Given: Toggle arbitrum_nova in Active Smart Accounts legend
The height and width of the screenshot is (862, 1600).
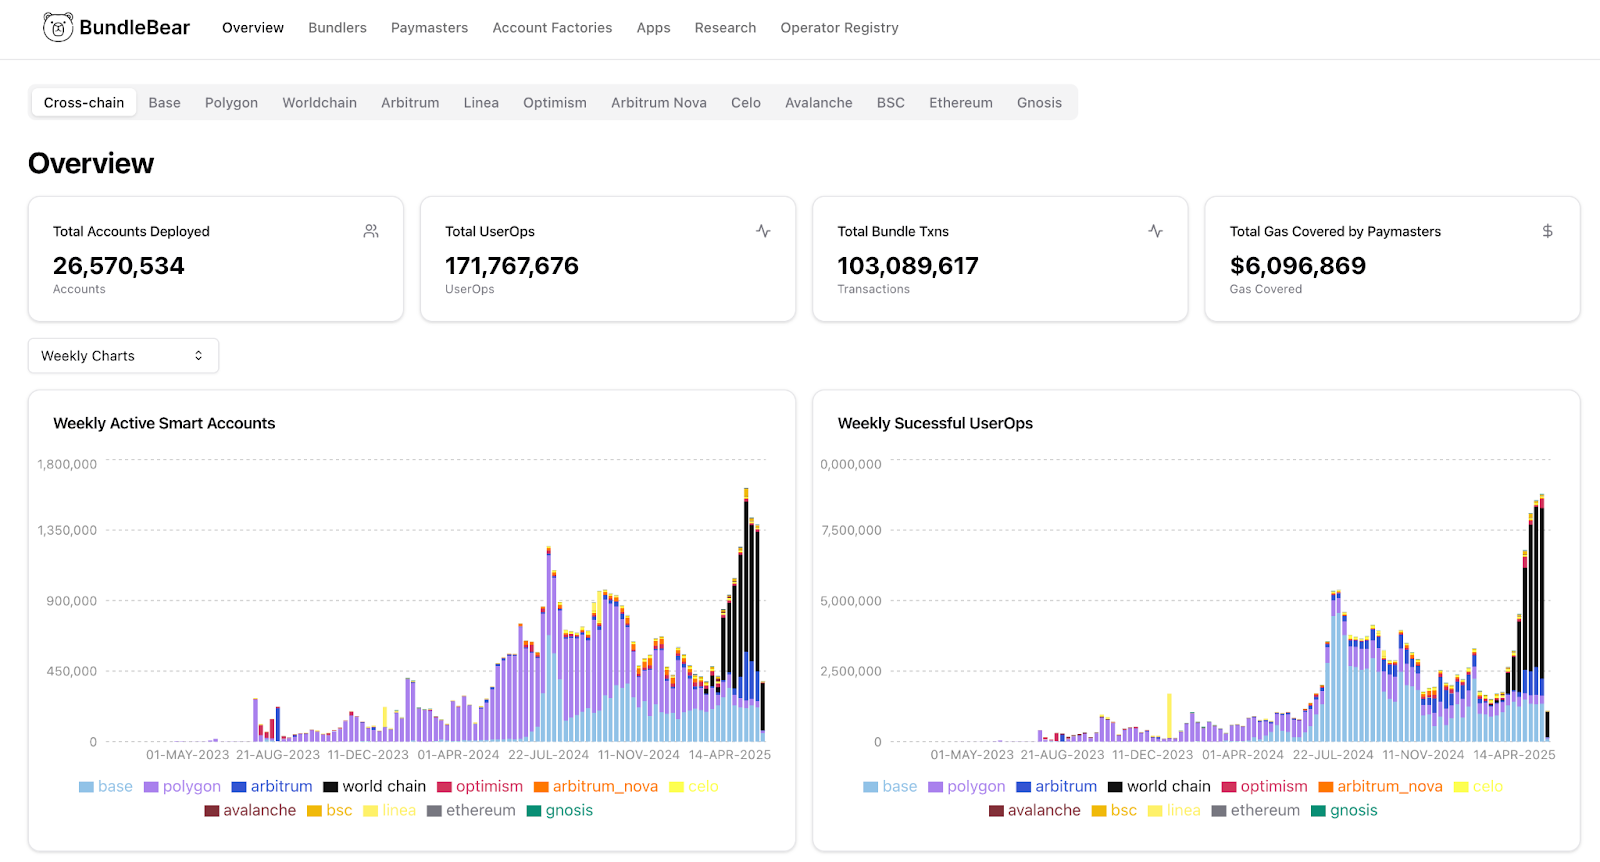Looking at the screenshot, I should click(596, 787).
